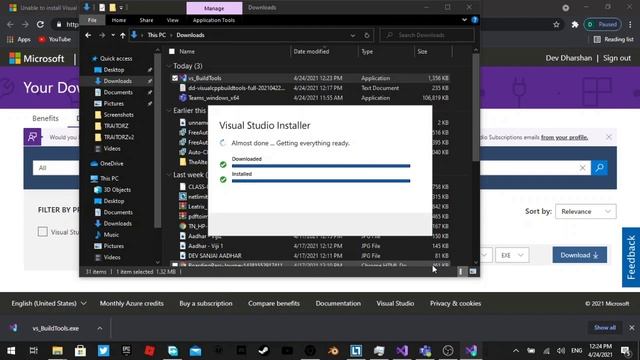This screenshot has height=360, width=640.
Task: Switch to Share ribbon tab
Action: 146,20
